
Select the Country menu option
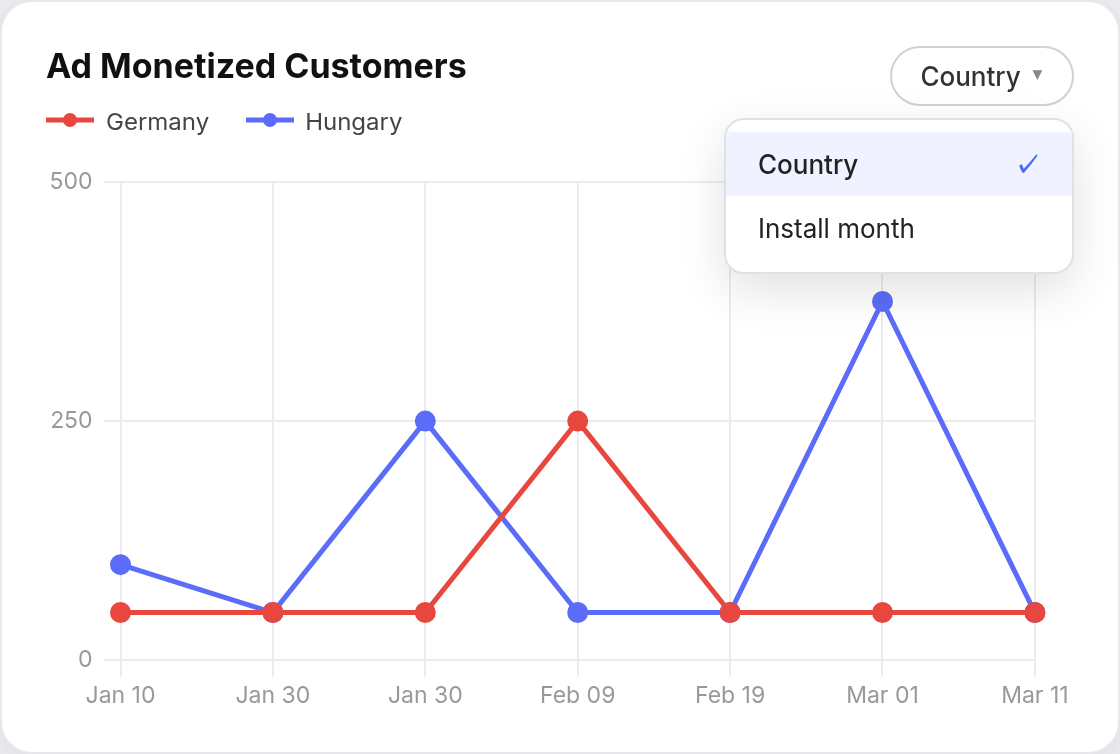point(899,164)
